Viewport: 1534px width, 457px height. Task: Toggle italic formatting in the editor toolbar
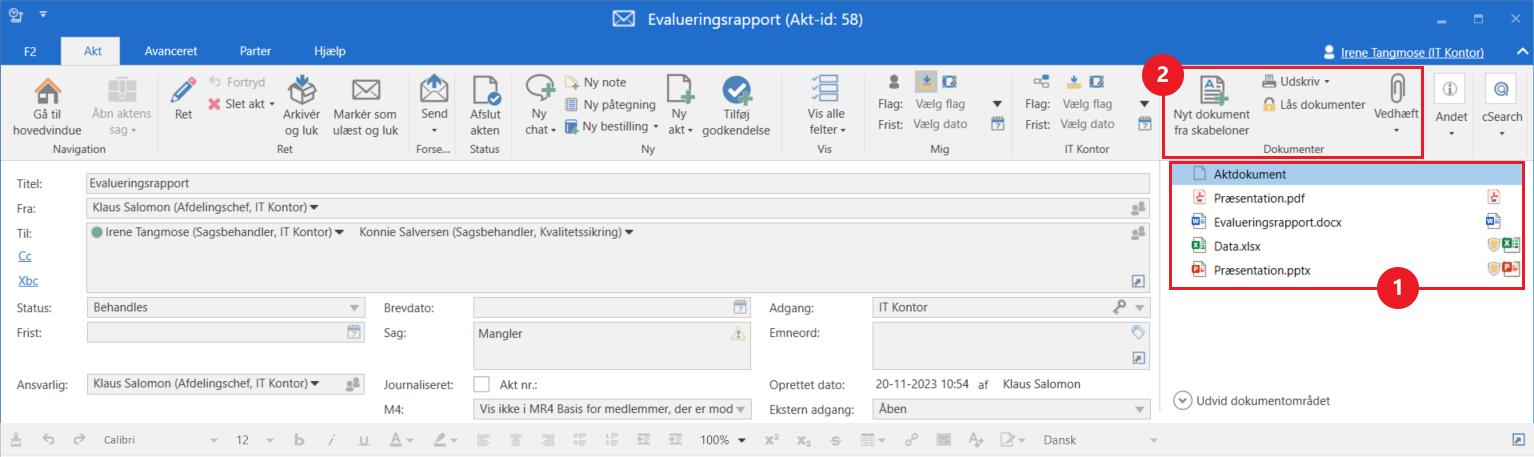coord(331,440)
